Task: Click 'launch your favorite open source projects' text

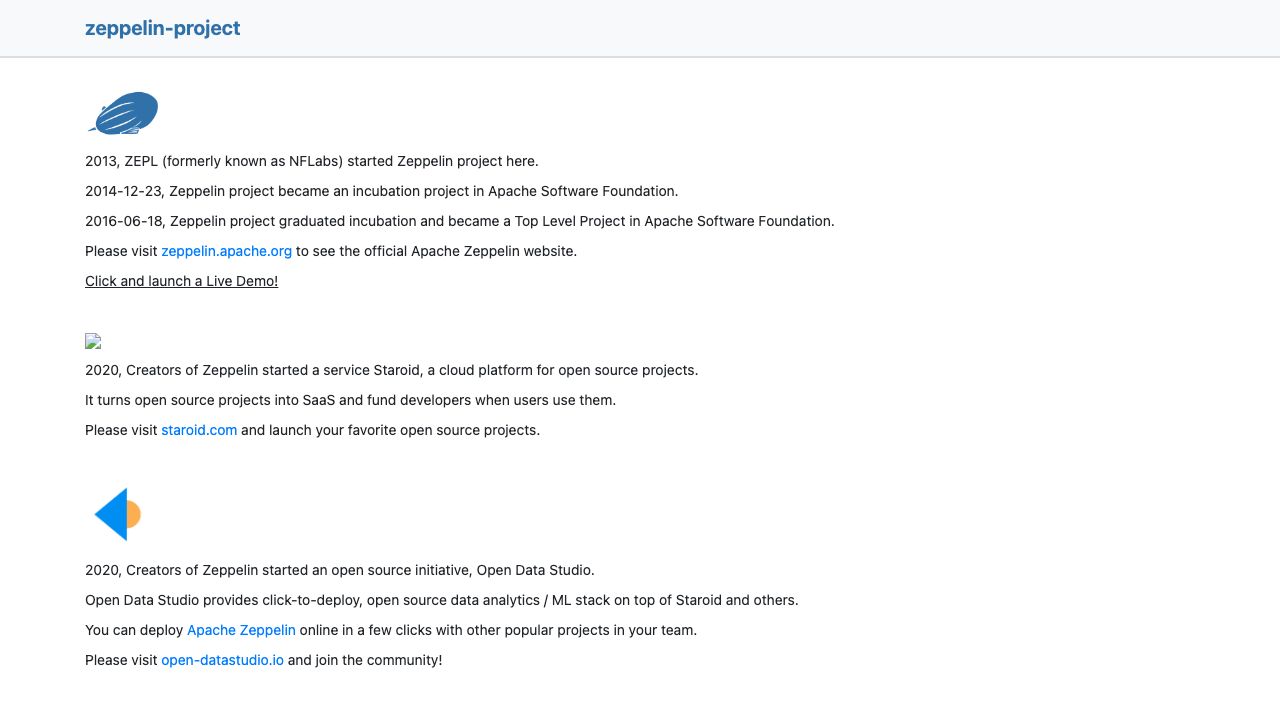Action: 390,430
